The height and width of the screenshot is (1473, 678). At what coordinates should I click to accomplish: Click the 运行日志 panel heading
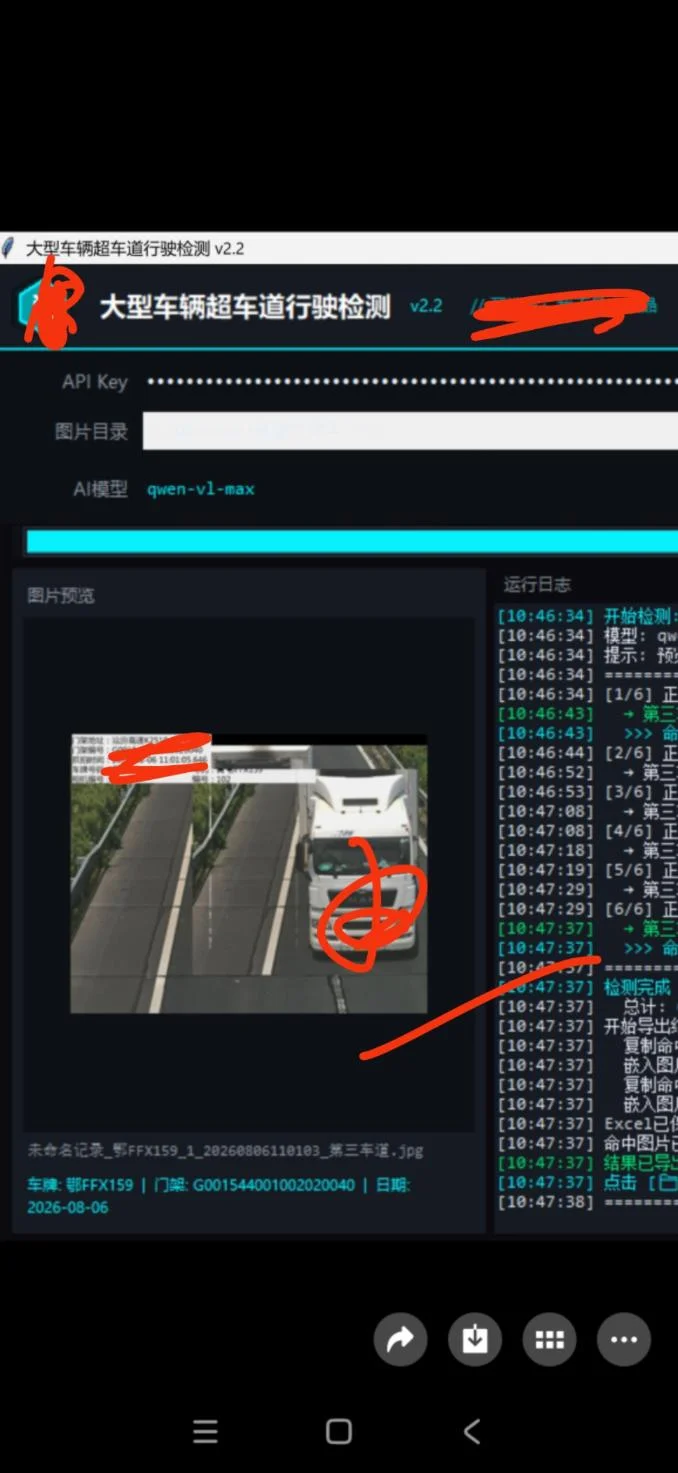point(538,584)
